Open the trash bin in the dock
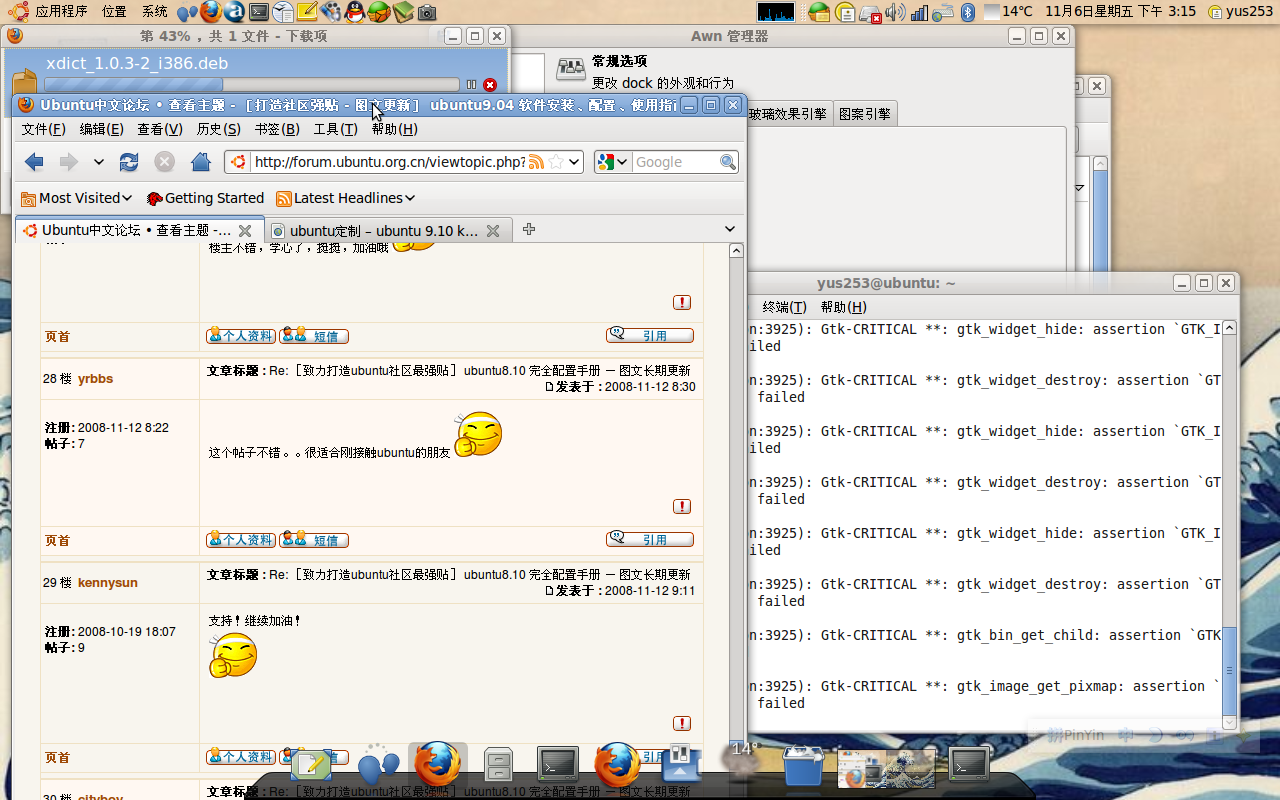Viewport: 1280px width, 800px height. (803, 765)
